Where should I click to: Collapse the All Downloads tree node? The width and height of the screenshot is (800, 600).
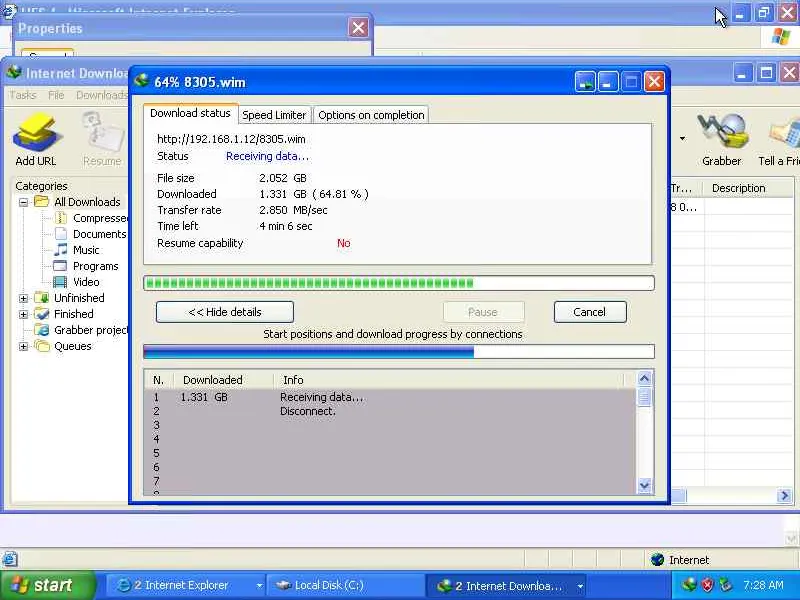23,202
